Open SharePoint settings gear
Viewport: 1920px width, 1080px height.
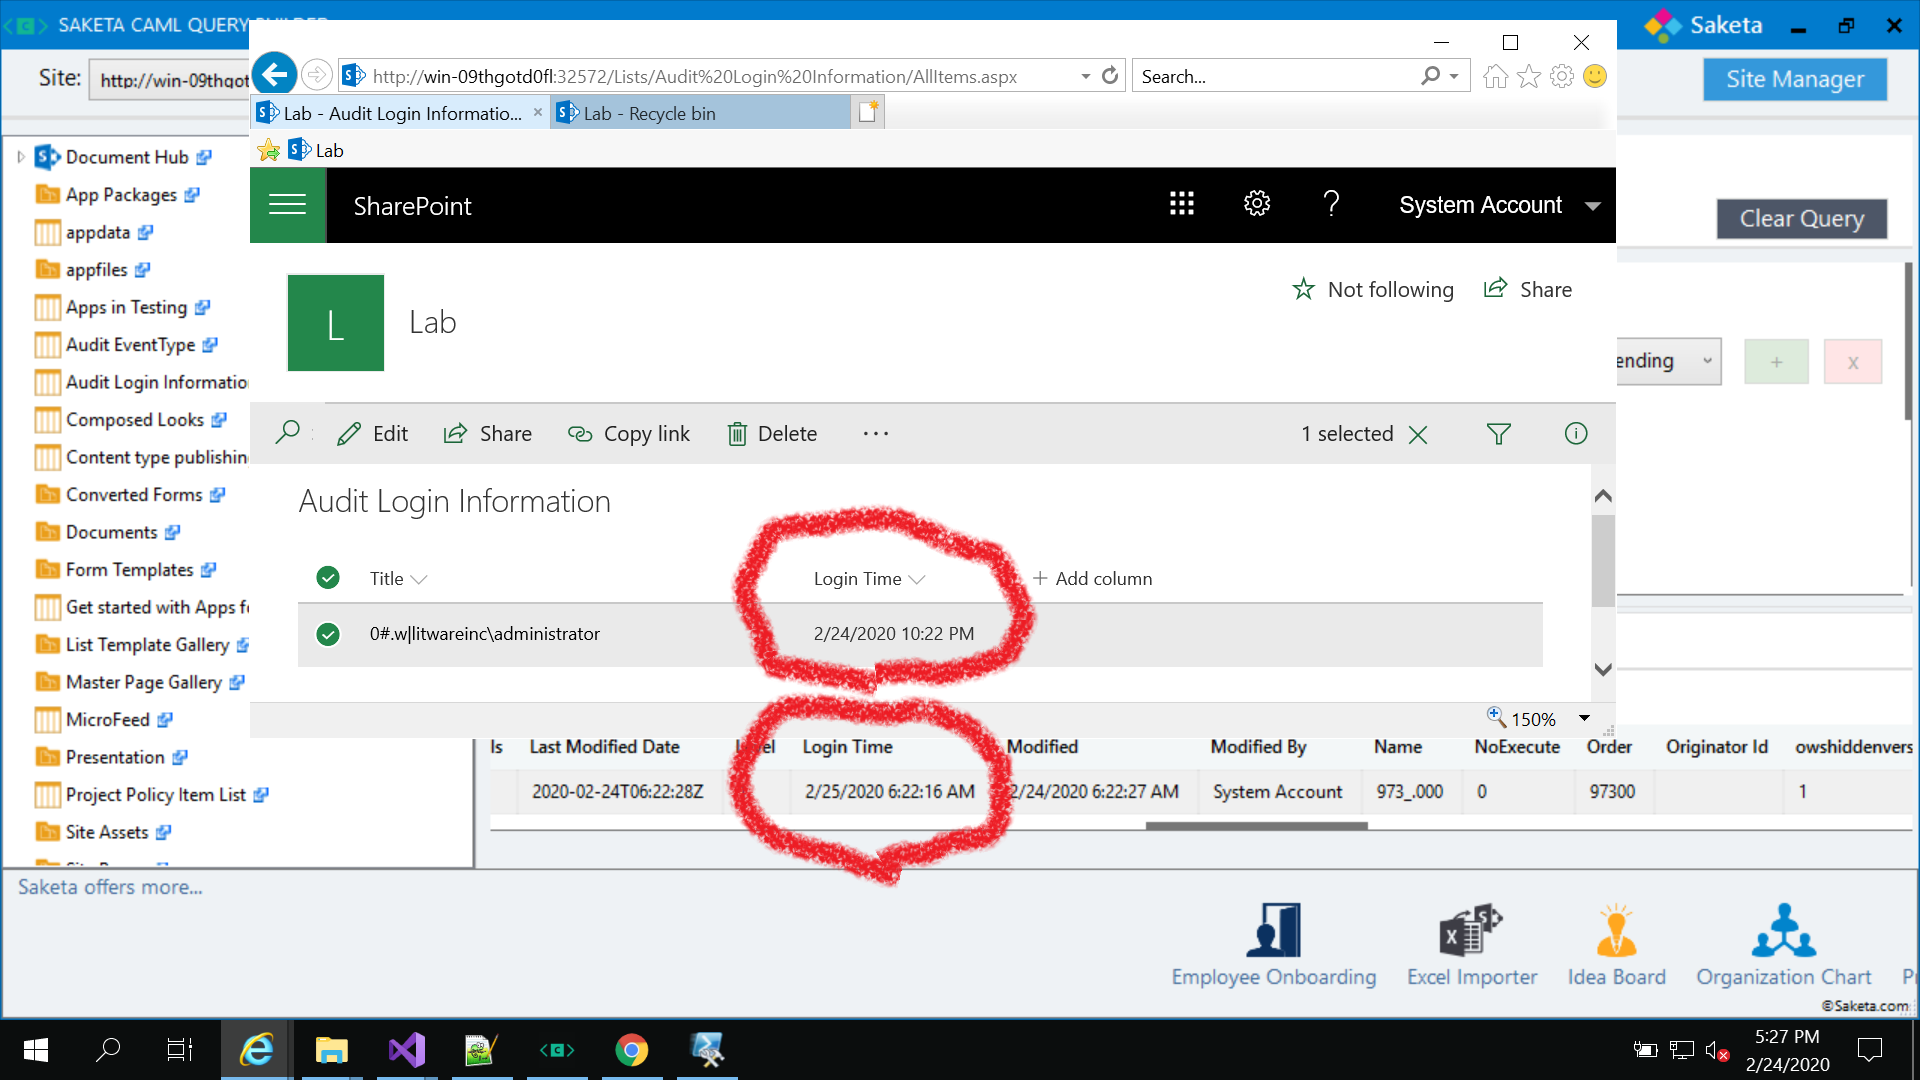point(1256,204)
